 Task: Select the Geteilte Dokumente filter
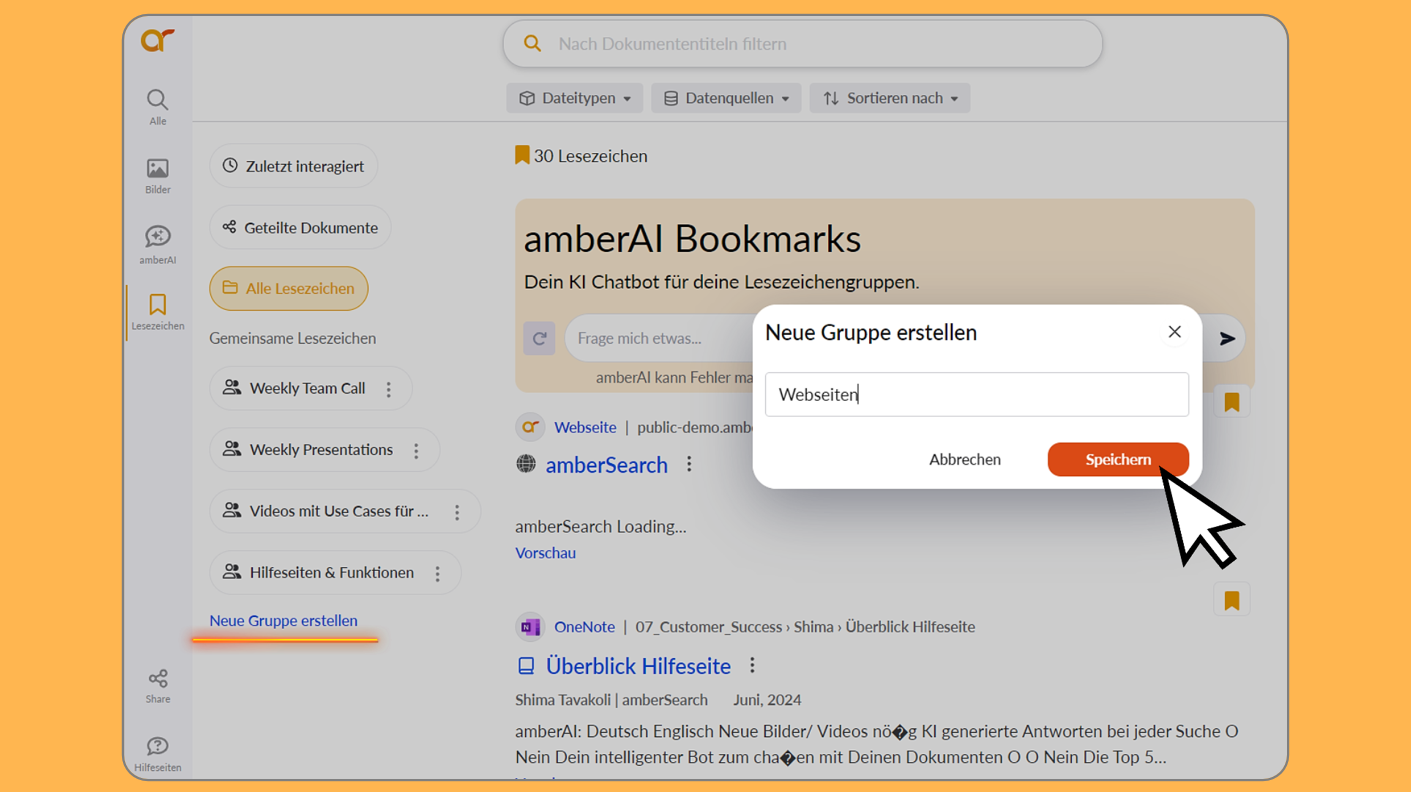[300, 227]
